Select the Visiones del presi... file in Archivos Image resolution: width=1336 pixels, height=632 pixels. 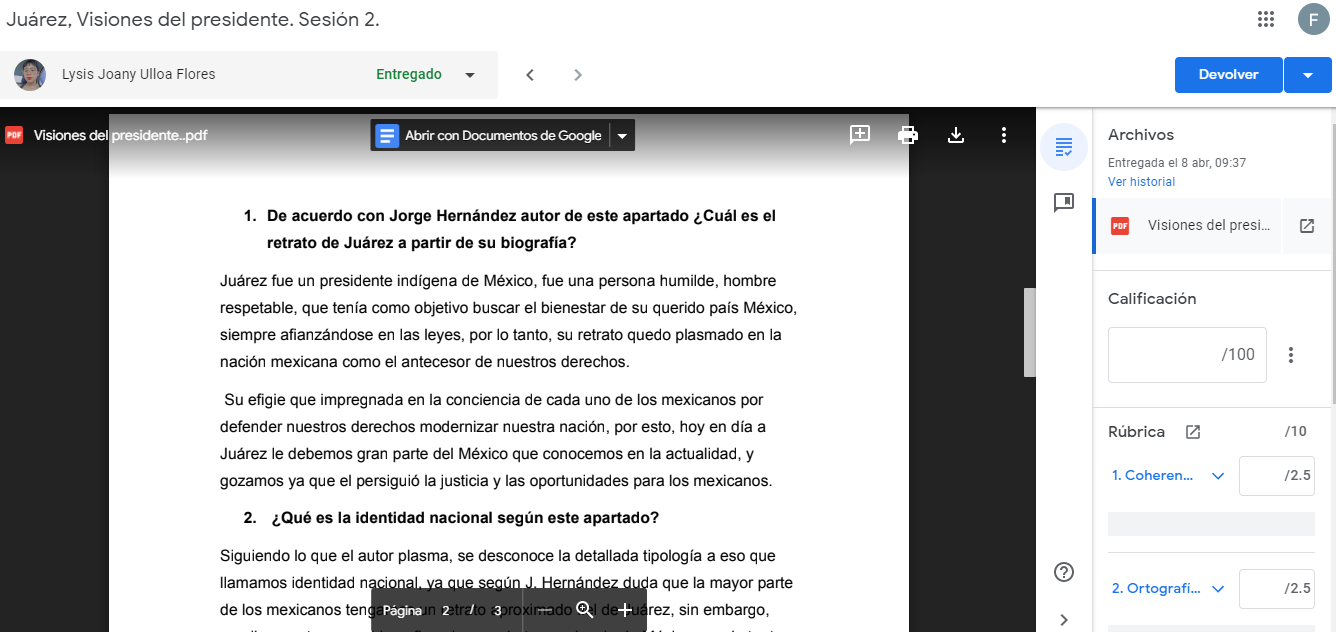coord(1187,226)
